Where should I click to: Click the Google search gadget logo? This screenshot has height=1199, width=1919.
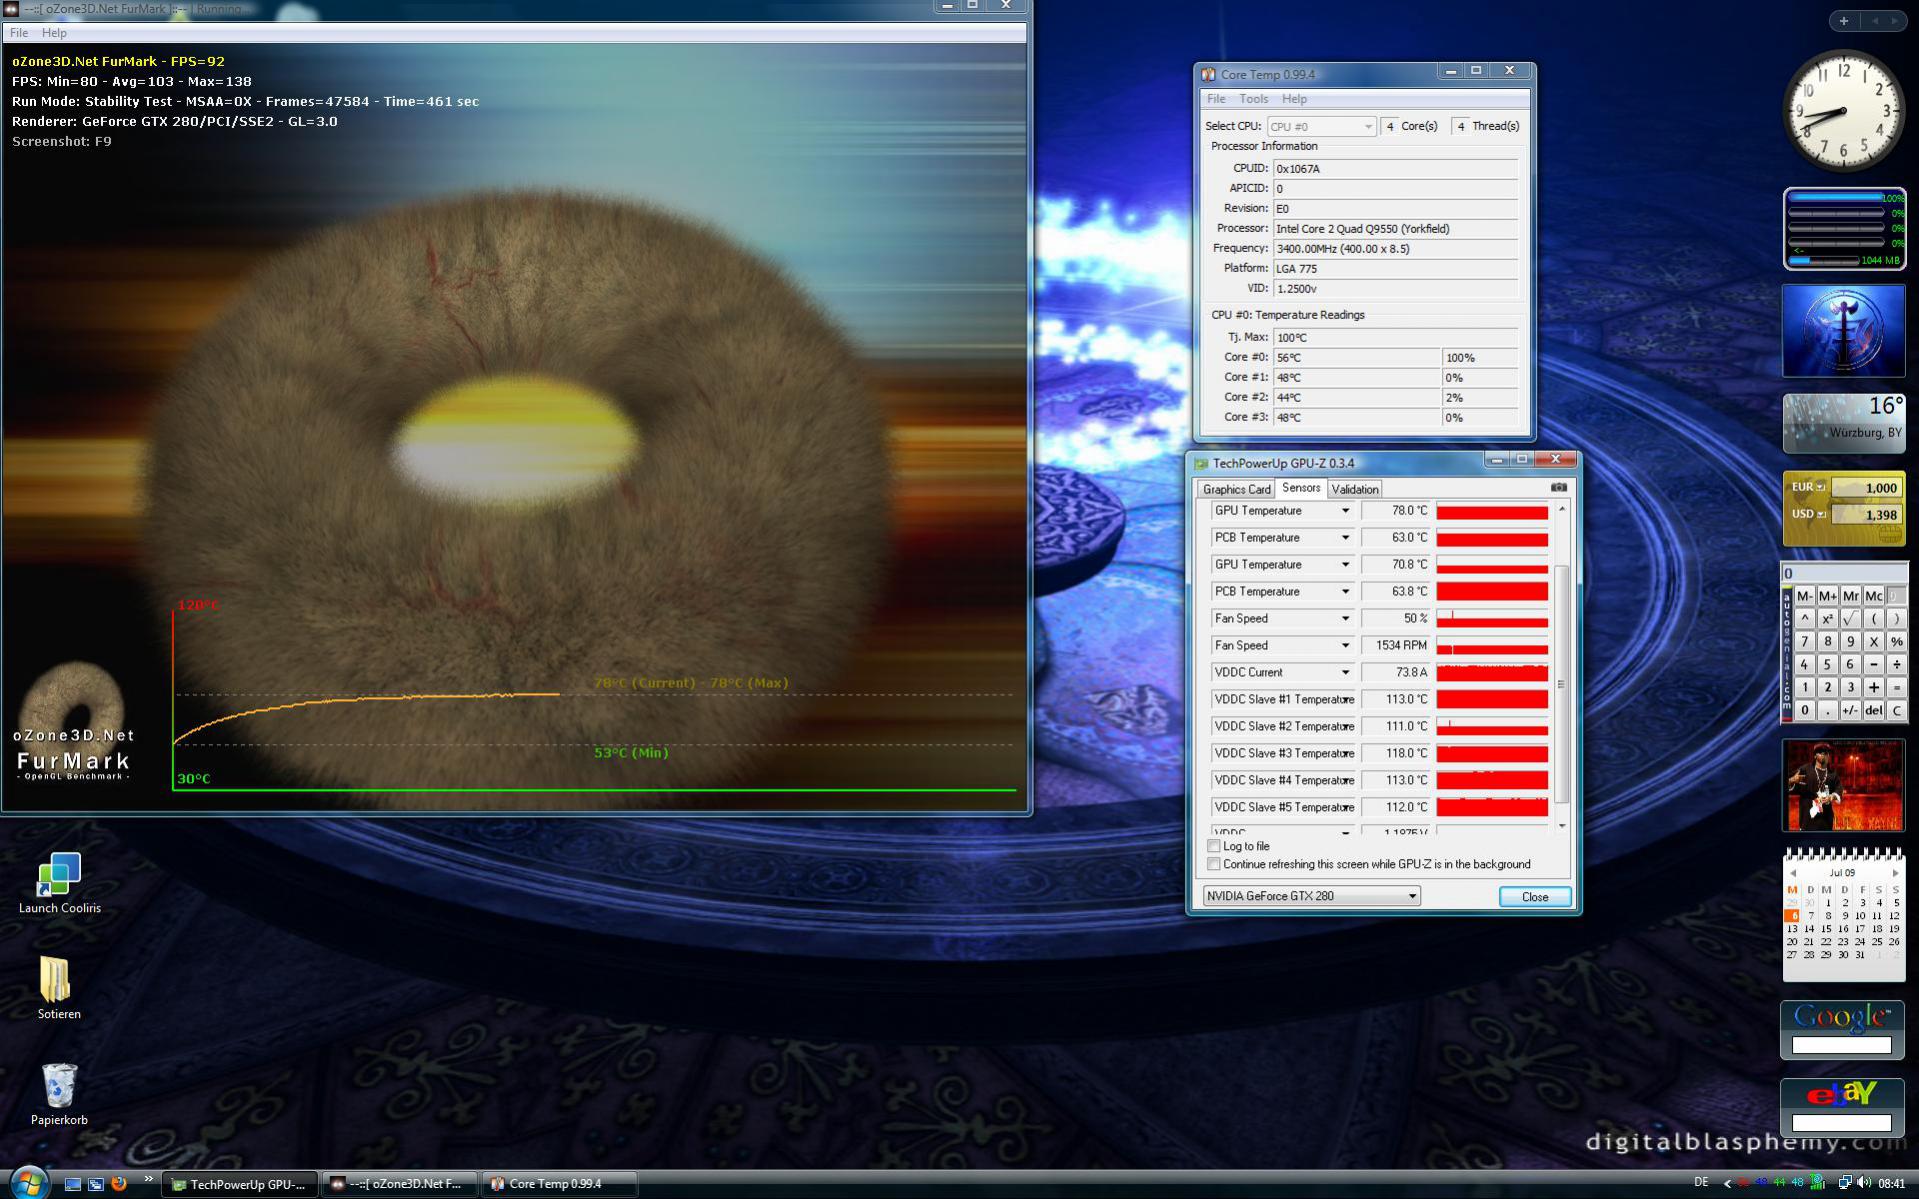point(1841,1017)
